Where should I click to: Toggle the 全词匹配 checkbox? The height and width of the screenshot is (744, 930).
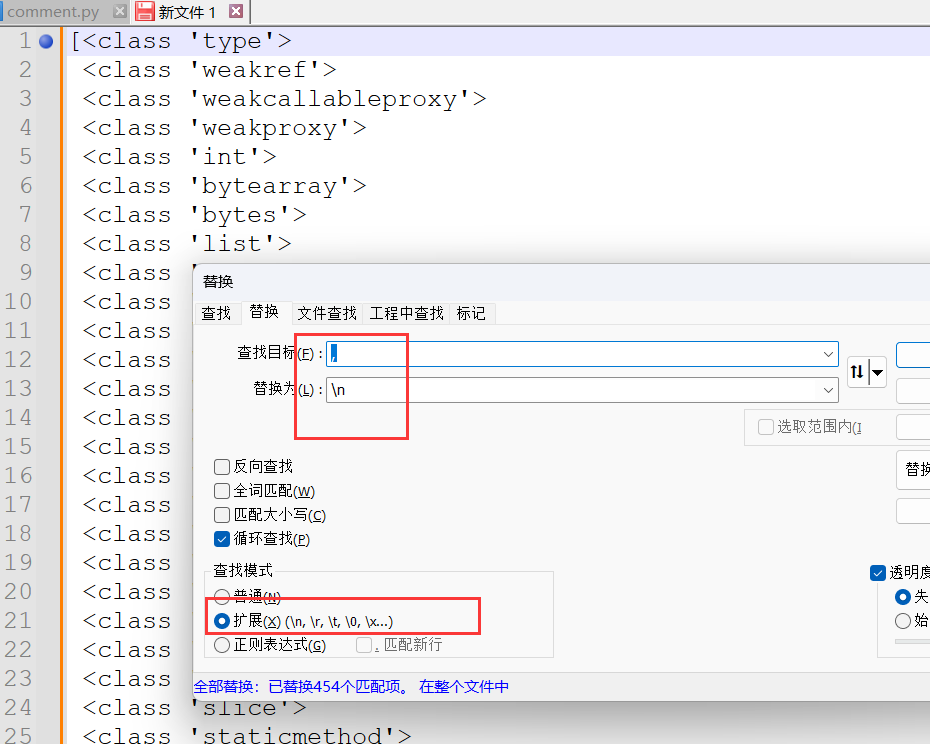pos(222,491)
